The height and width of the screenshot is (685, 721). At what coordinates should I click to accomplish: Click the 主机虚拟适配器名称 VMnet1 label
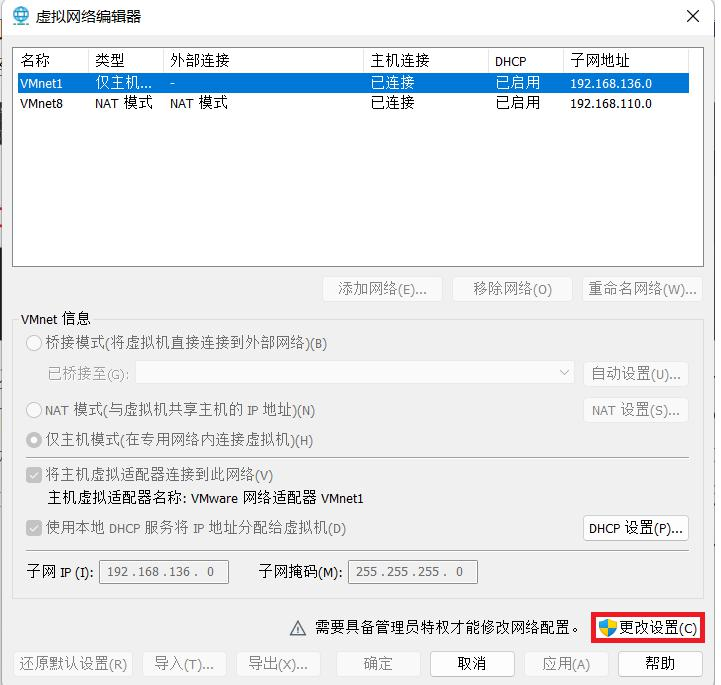coord(206,498)
